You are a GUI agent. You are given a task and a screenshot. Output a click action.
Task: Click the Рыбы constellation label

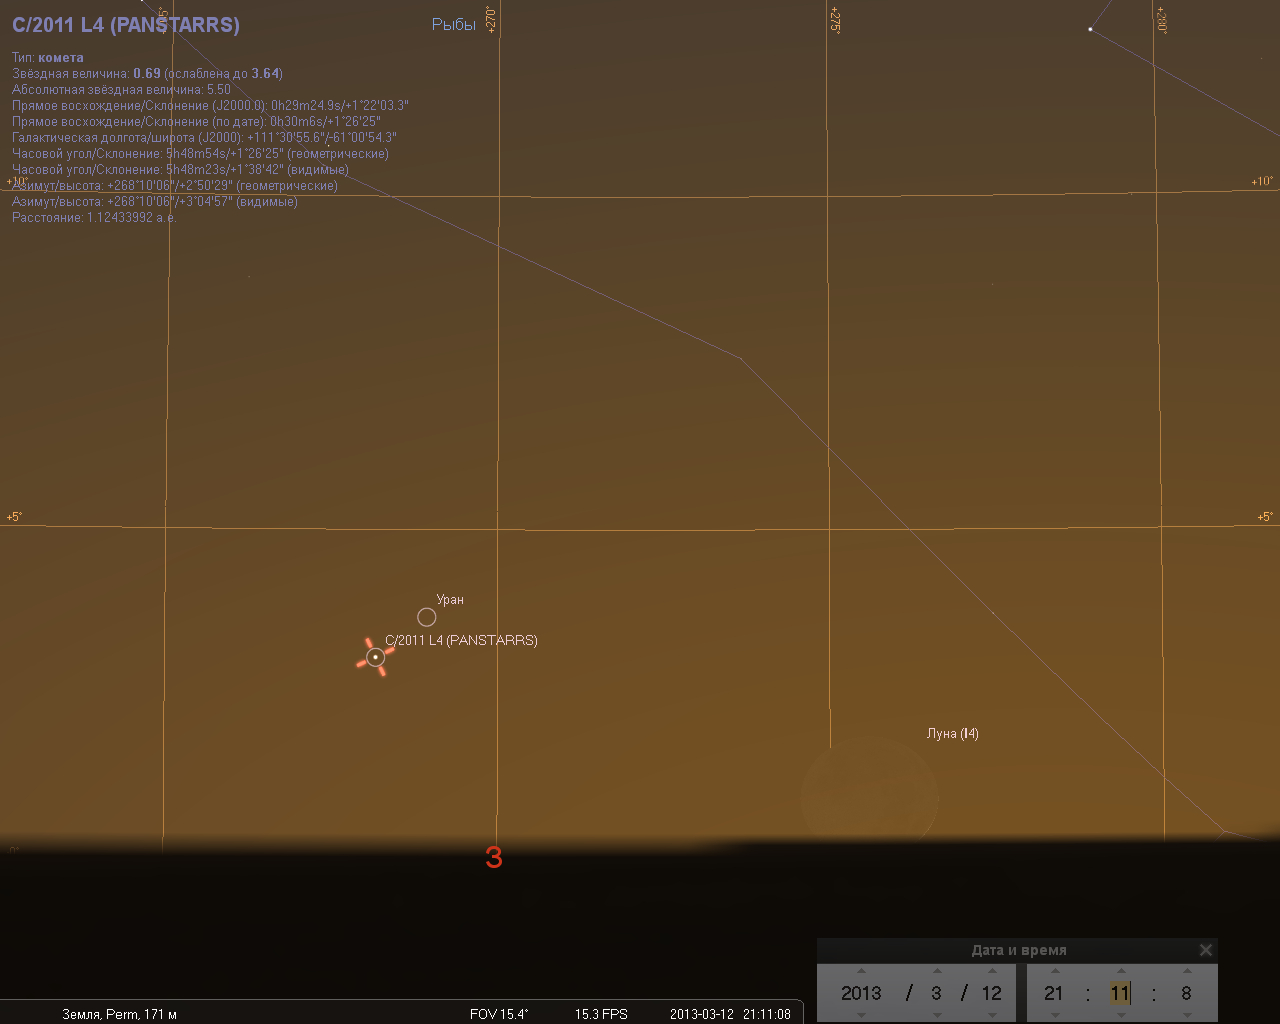click(x=453, y=24)
